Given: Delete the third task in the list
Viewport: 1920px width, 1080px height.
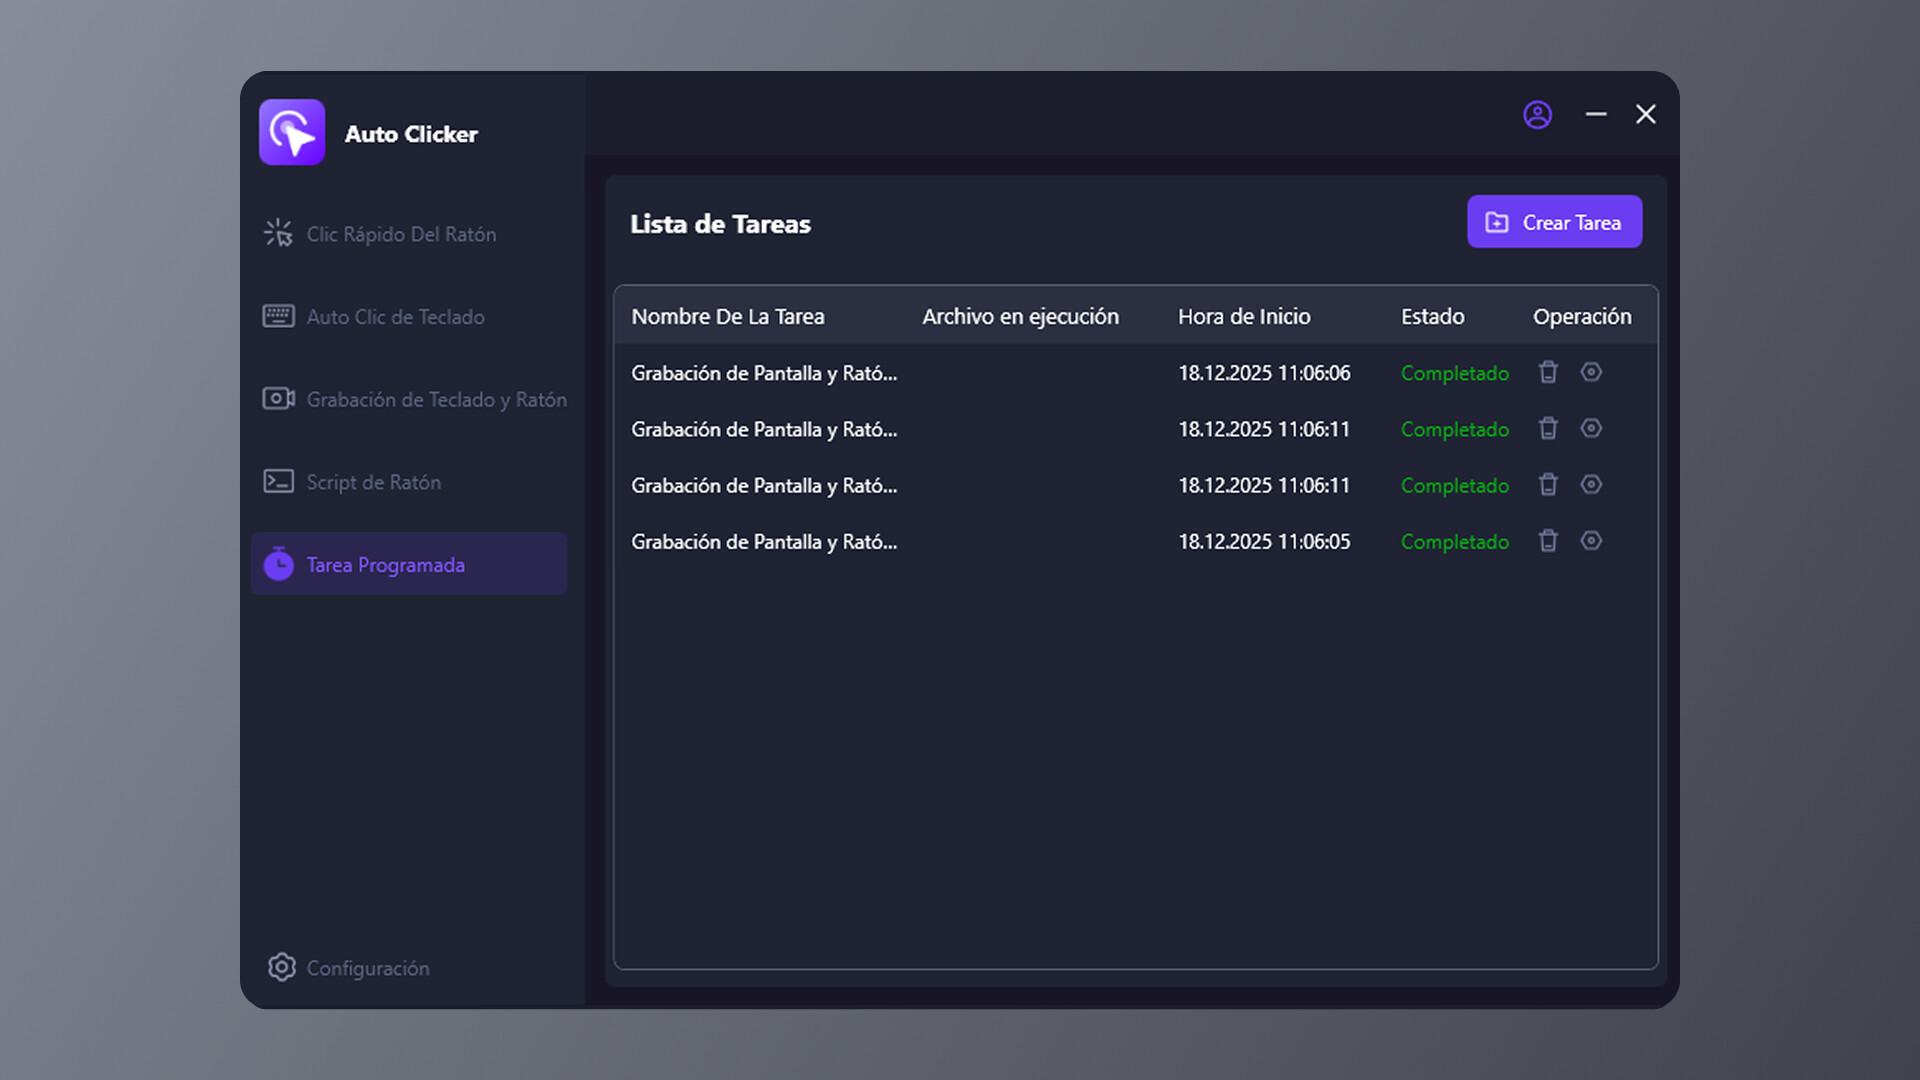Looking at the screenshot, I should tap(1548, 485).
